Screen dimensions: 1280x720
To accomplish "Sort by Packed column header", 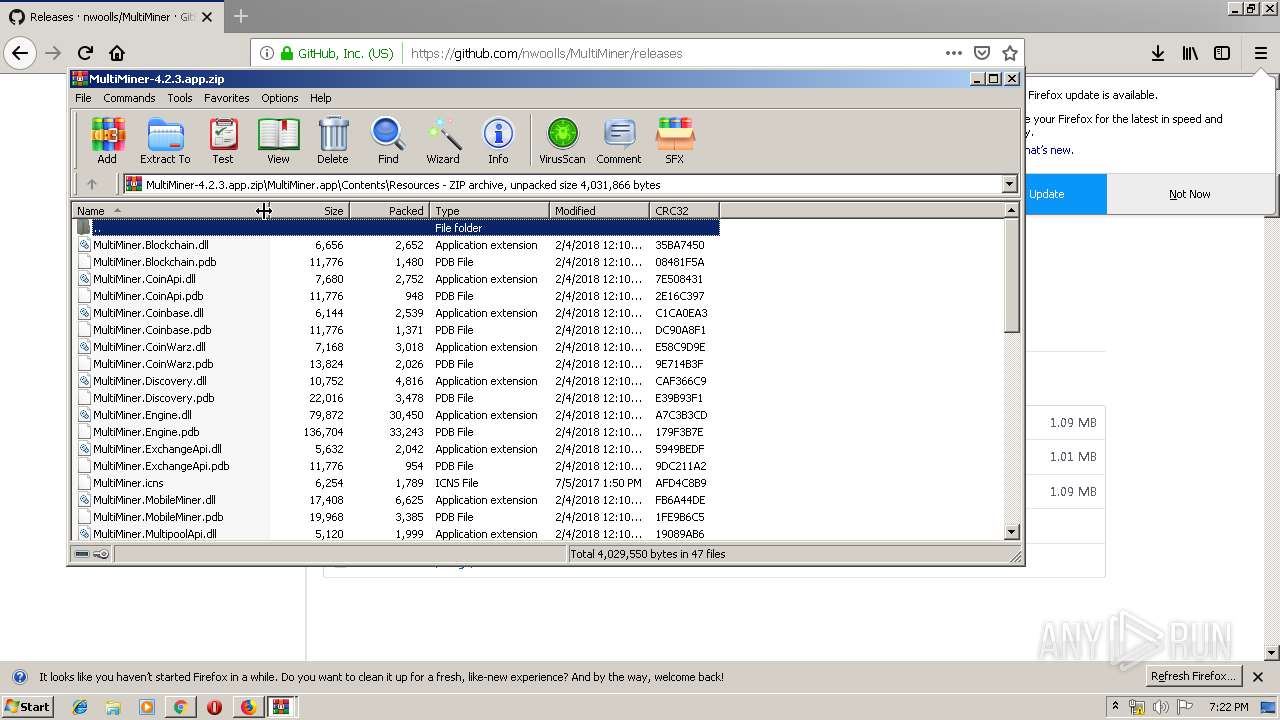I will point(390,210).
